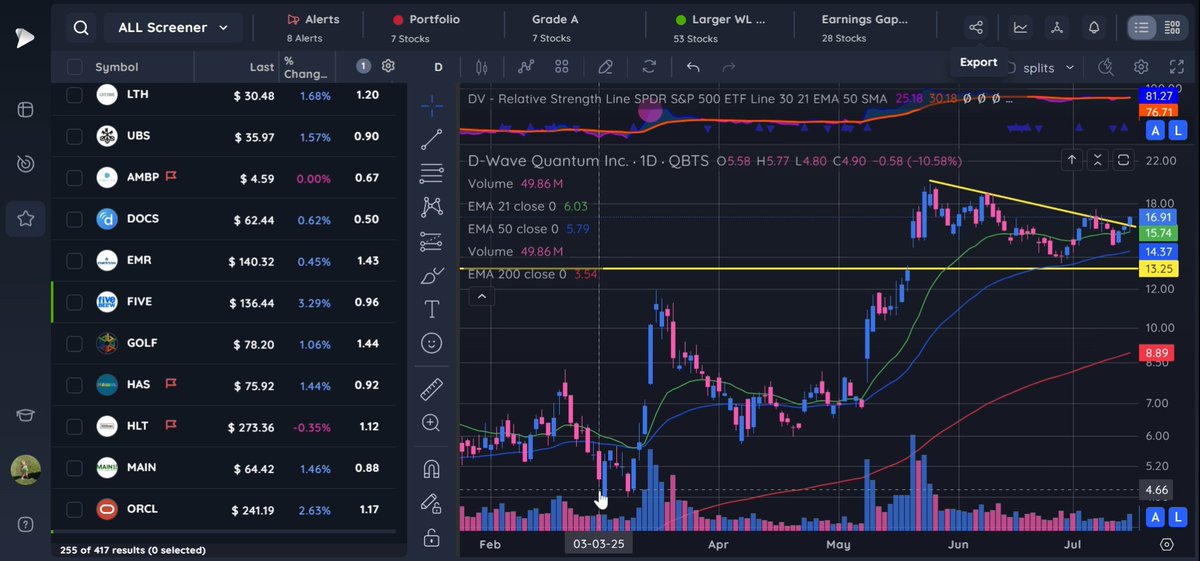Viewport: 1200px width, 561px height.
Task: Open the watchlists star in sidebar
Action: click(25, 217)
